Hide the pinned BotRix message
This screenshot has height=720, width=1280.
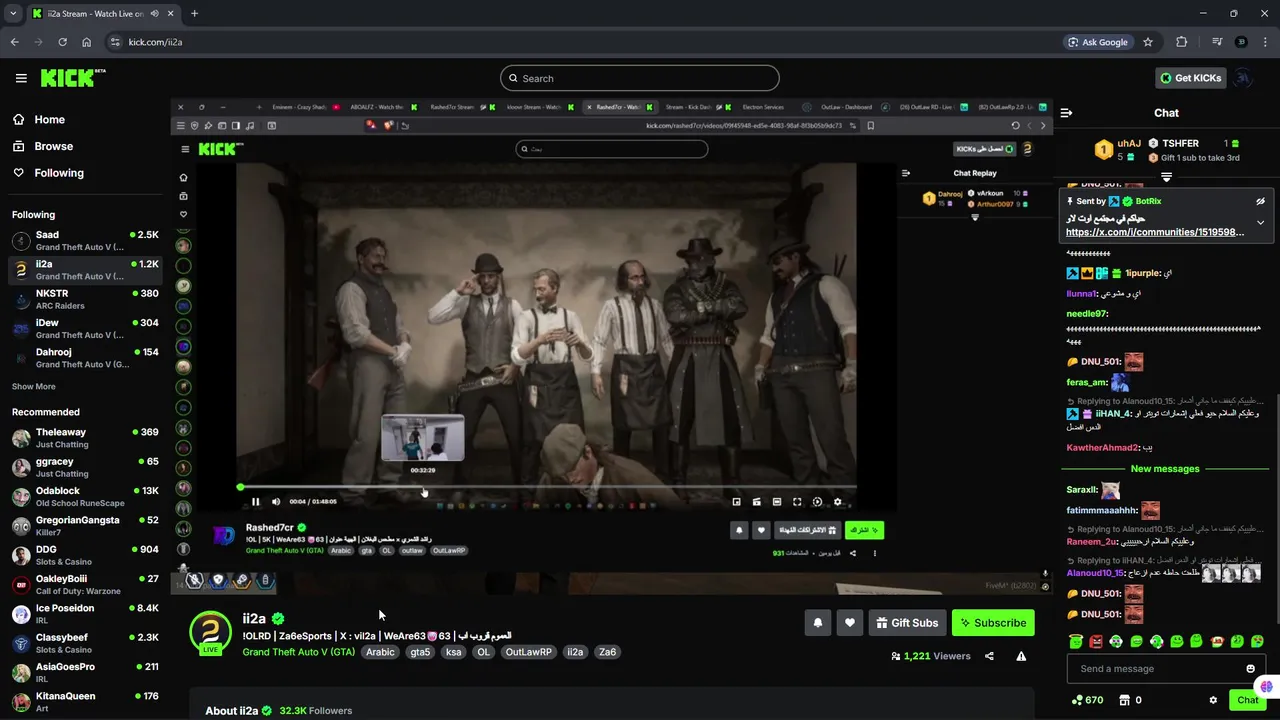(x=1260, y=201)
